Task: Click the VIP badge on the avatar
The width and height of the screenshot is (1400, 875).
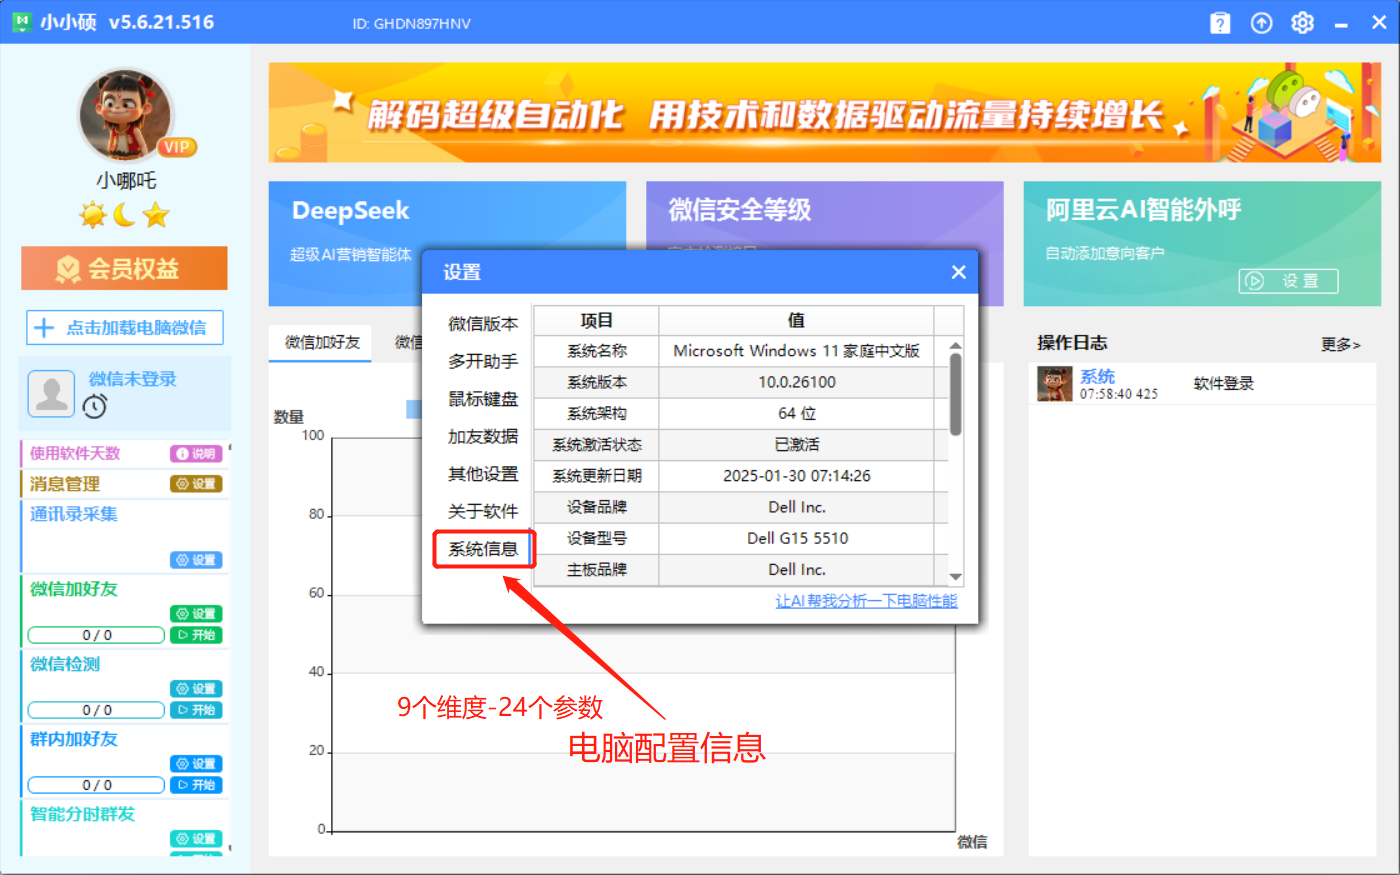Action: 177,147
